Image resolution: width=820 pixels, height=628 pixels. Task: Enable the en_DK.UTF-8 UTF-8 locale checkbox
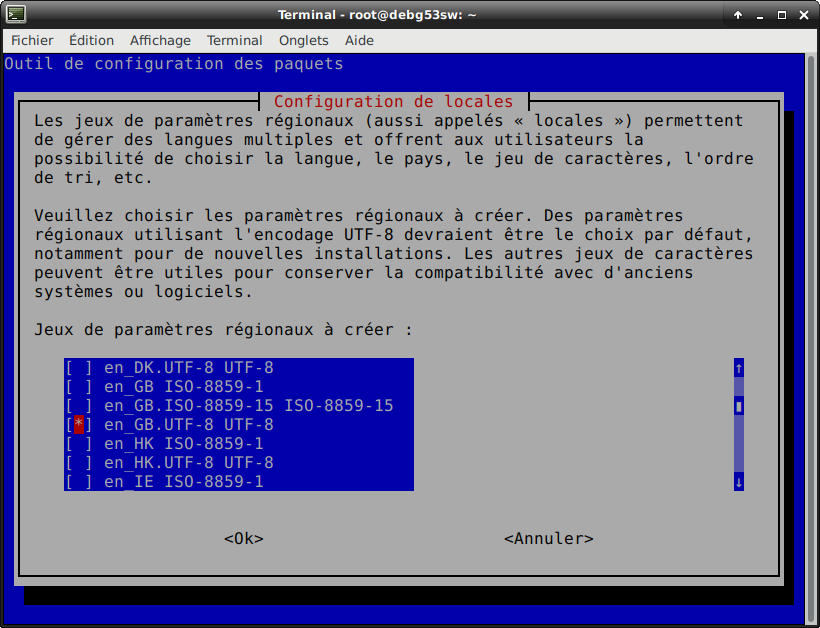click(x=78, y=368)
